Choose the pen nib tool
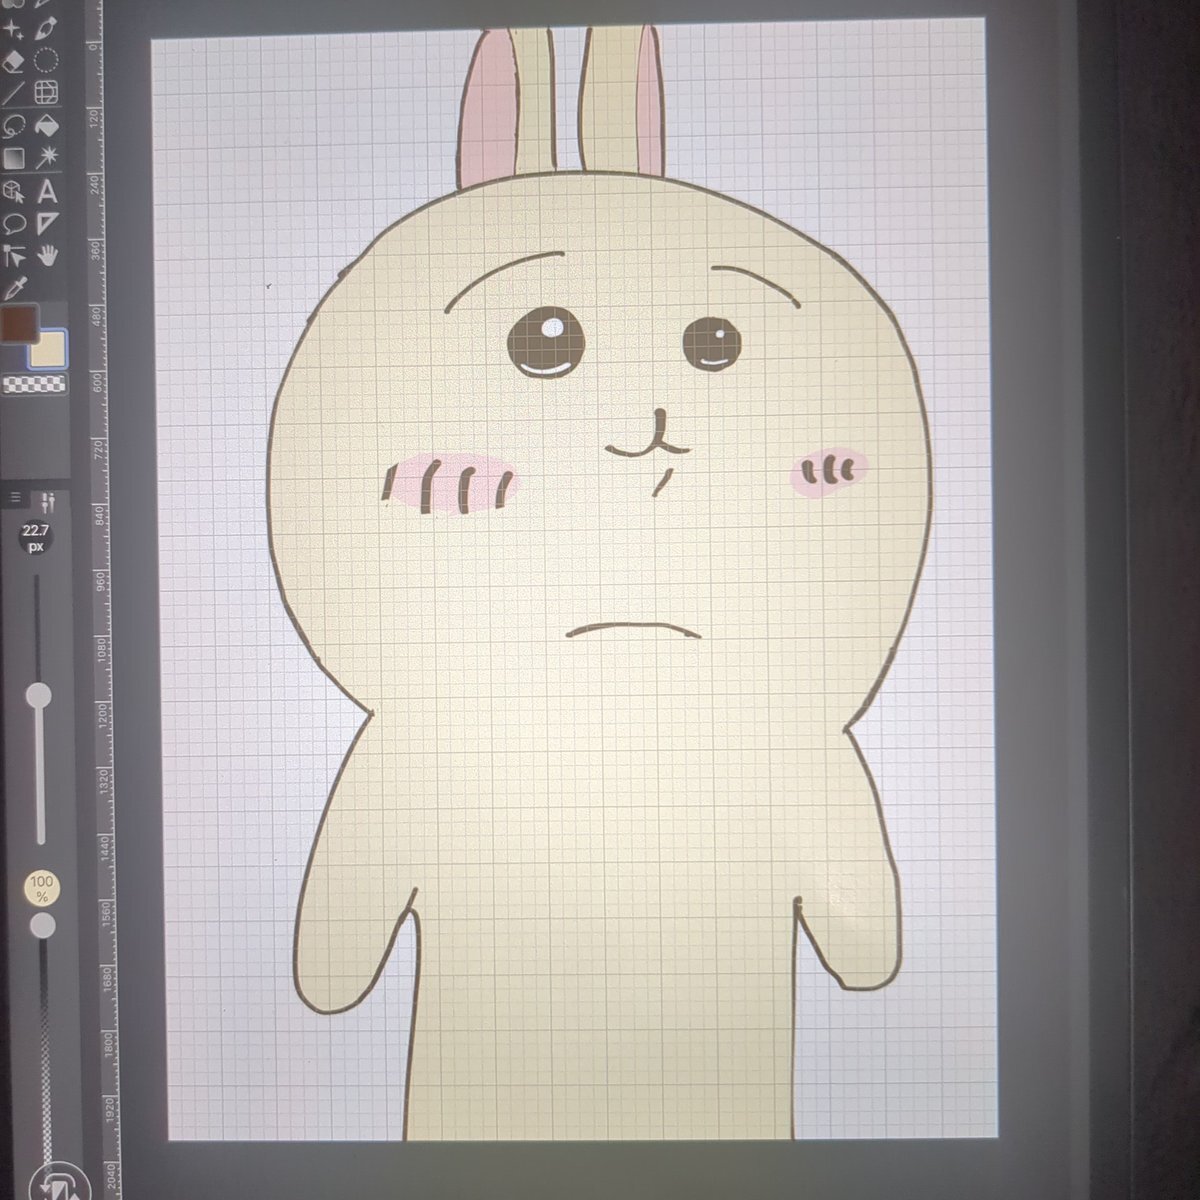The width and height of the screenshot is (1200, 1200). (x=46, y=30)
